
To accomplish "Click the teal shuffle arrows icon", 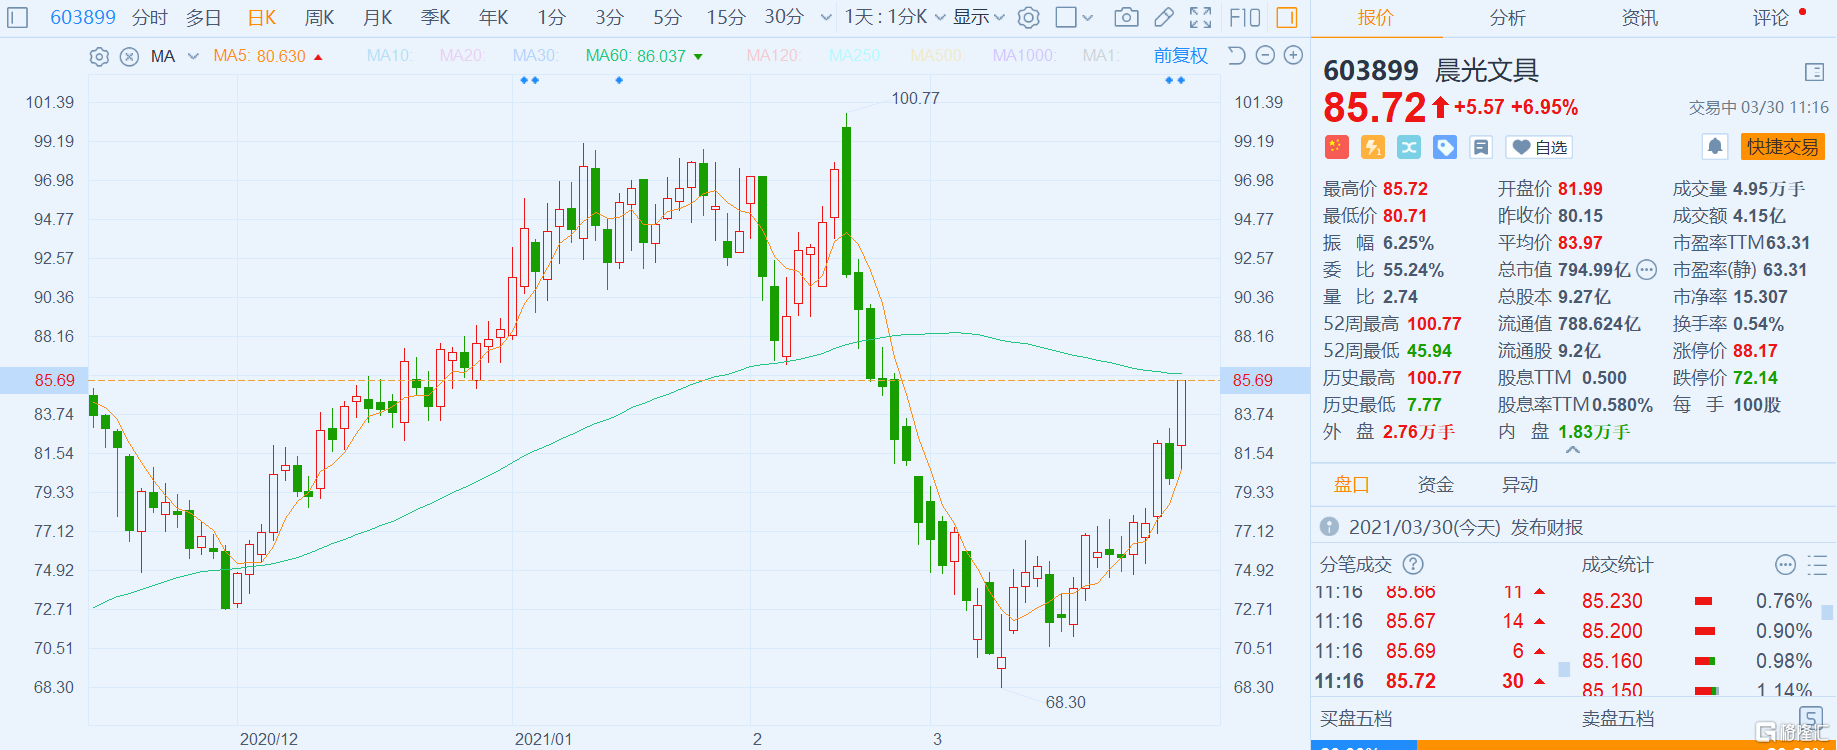I will [1409, 148].
